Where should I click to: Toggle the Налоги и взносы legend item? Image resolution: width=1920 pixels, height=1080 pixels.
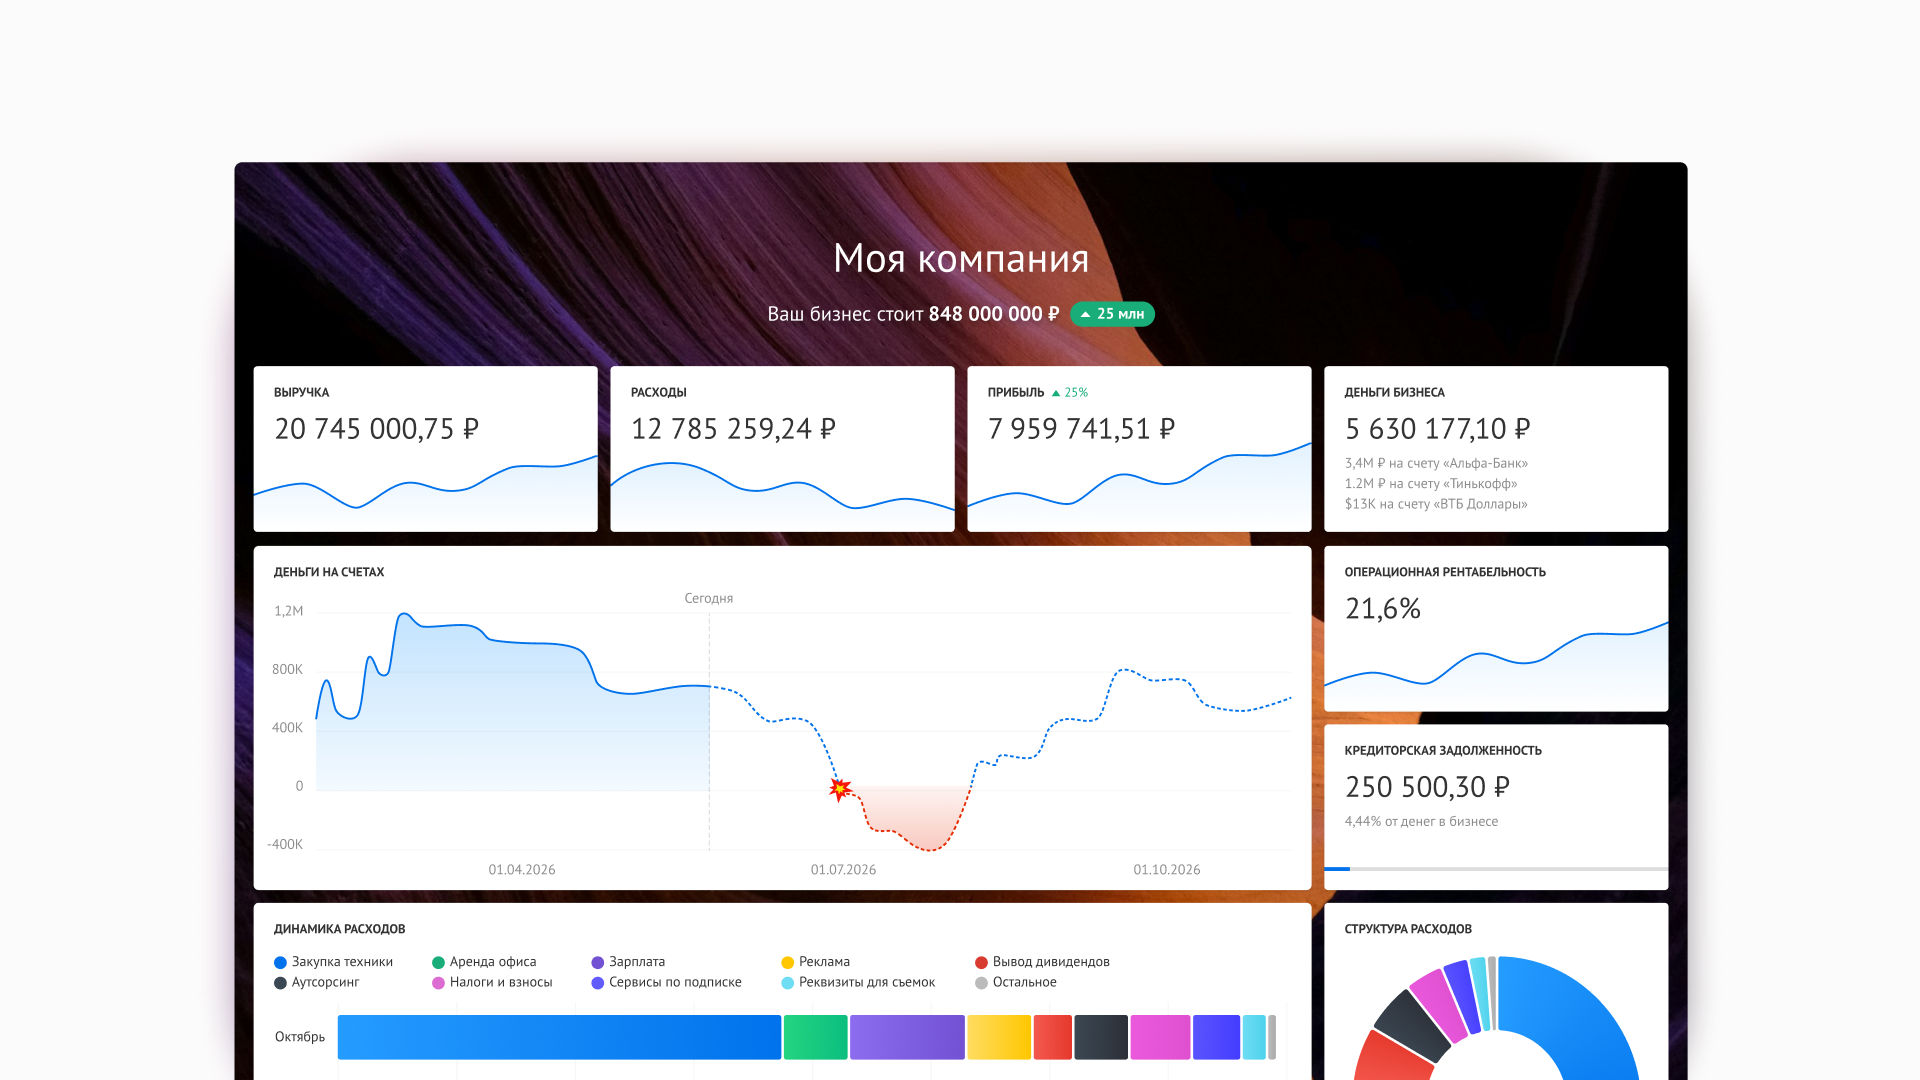[492, 982]
